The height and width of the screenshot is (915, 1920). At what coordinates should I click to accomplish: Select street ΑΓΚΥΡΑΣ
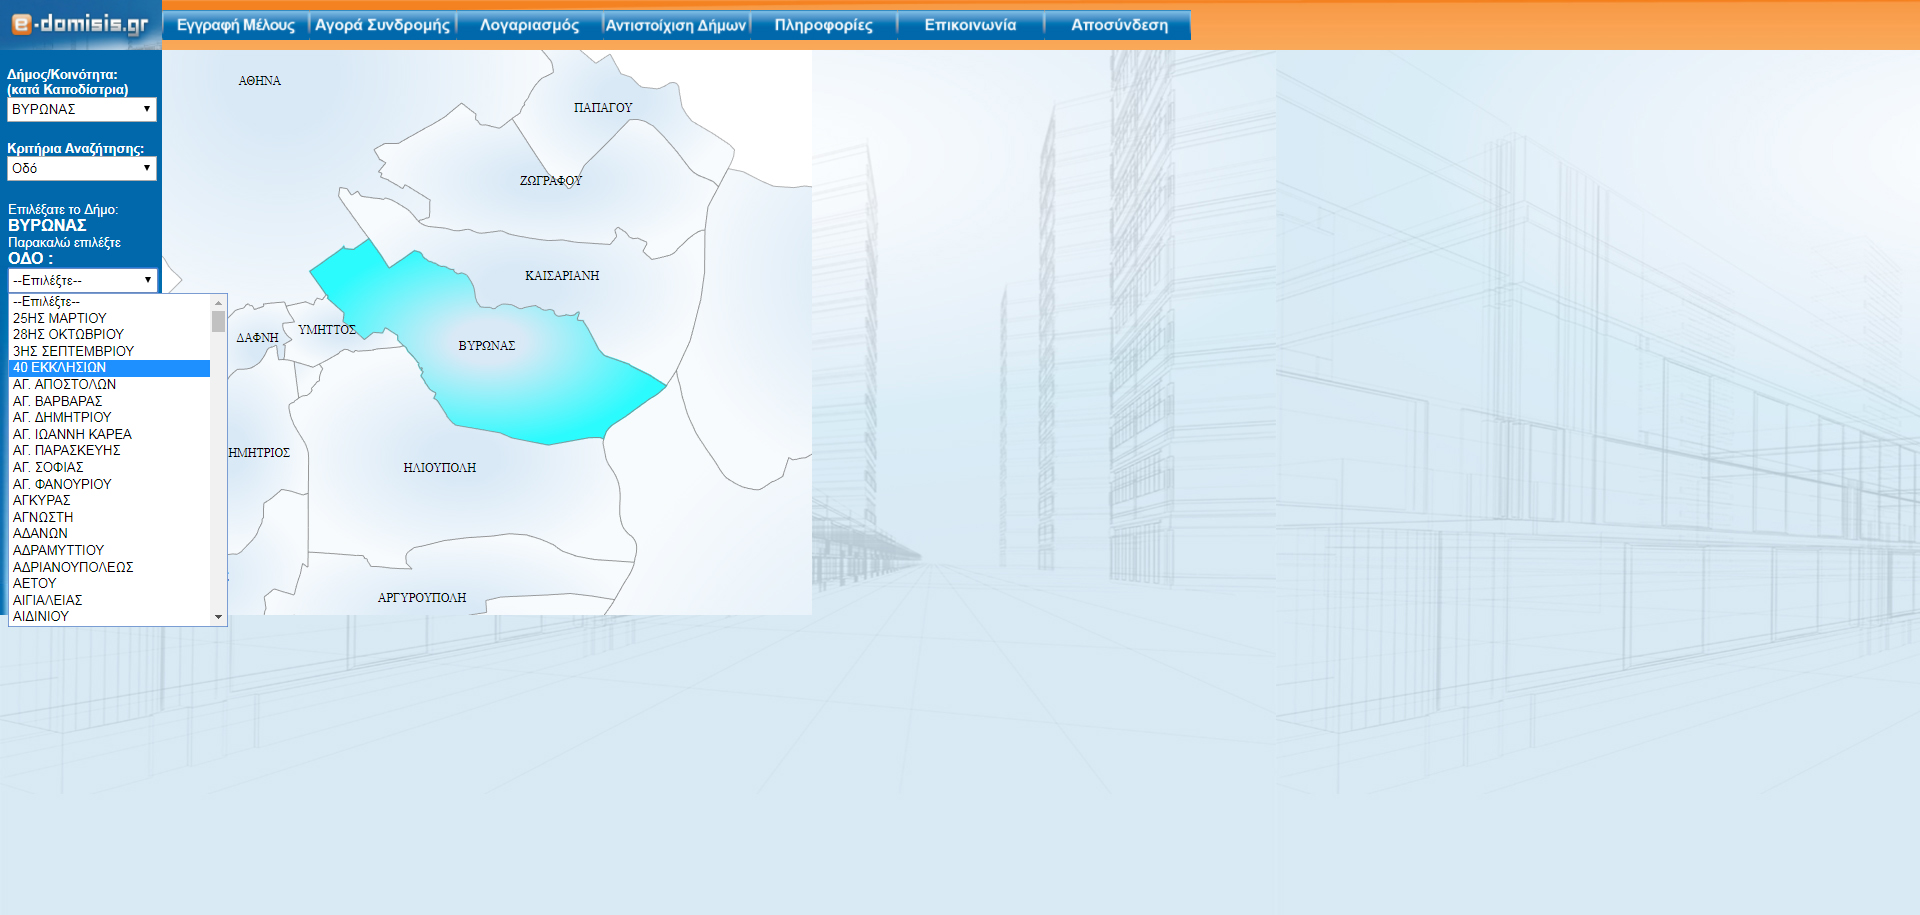click(x=110, y=500)
